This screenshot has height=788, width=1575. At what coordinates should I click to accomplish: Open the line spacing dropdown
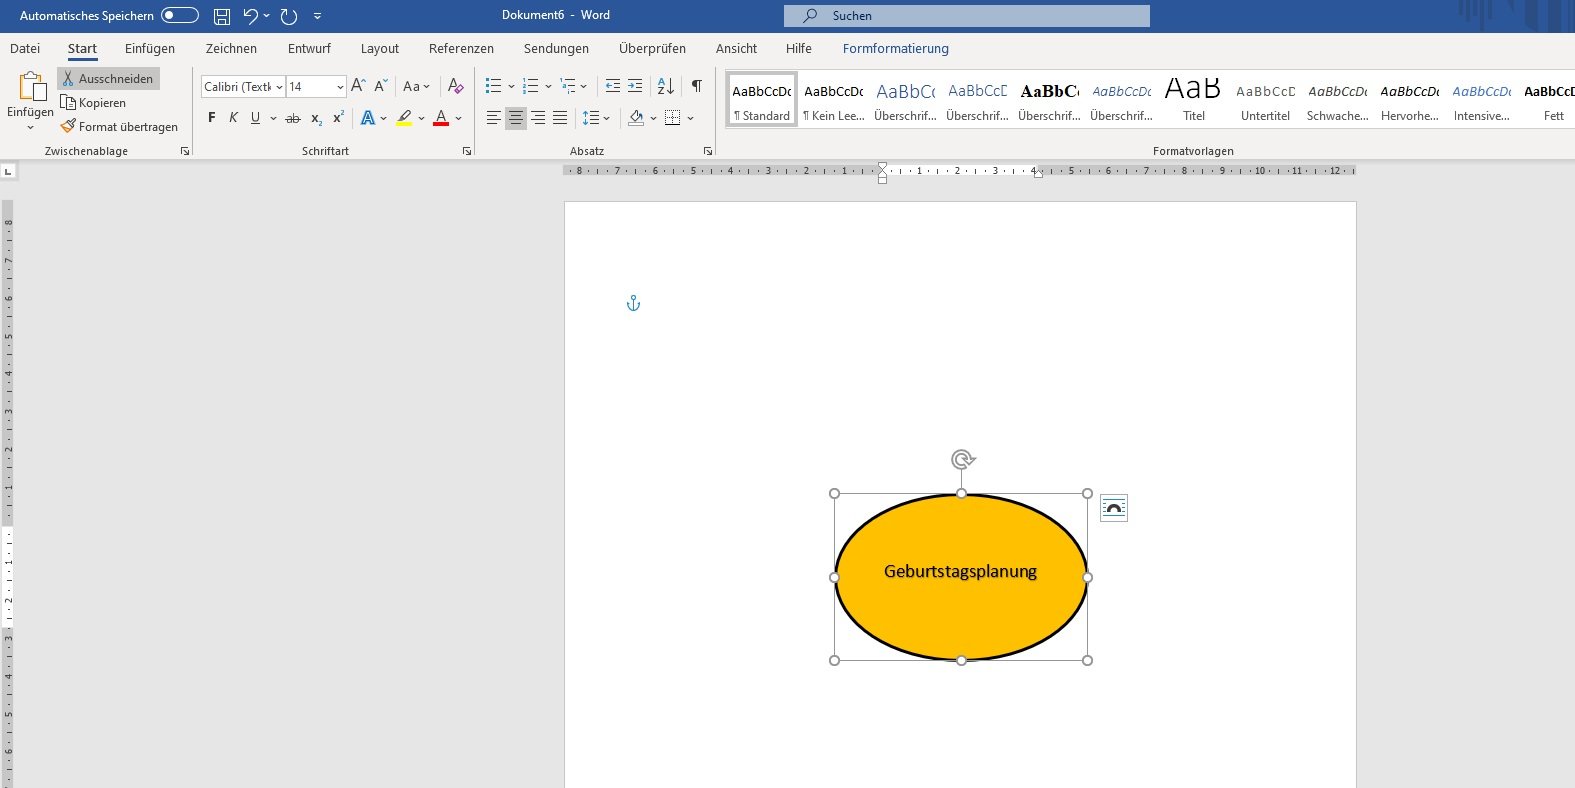tap(596, 118)
